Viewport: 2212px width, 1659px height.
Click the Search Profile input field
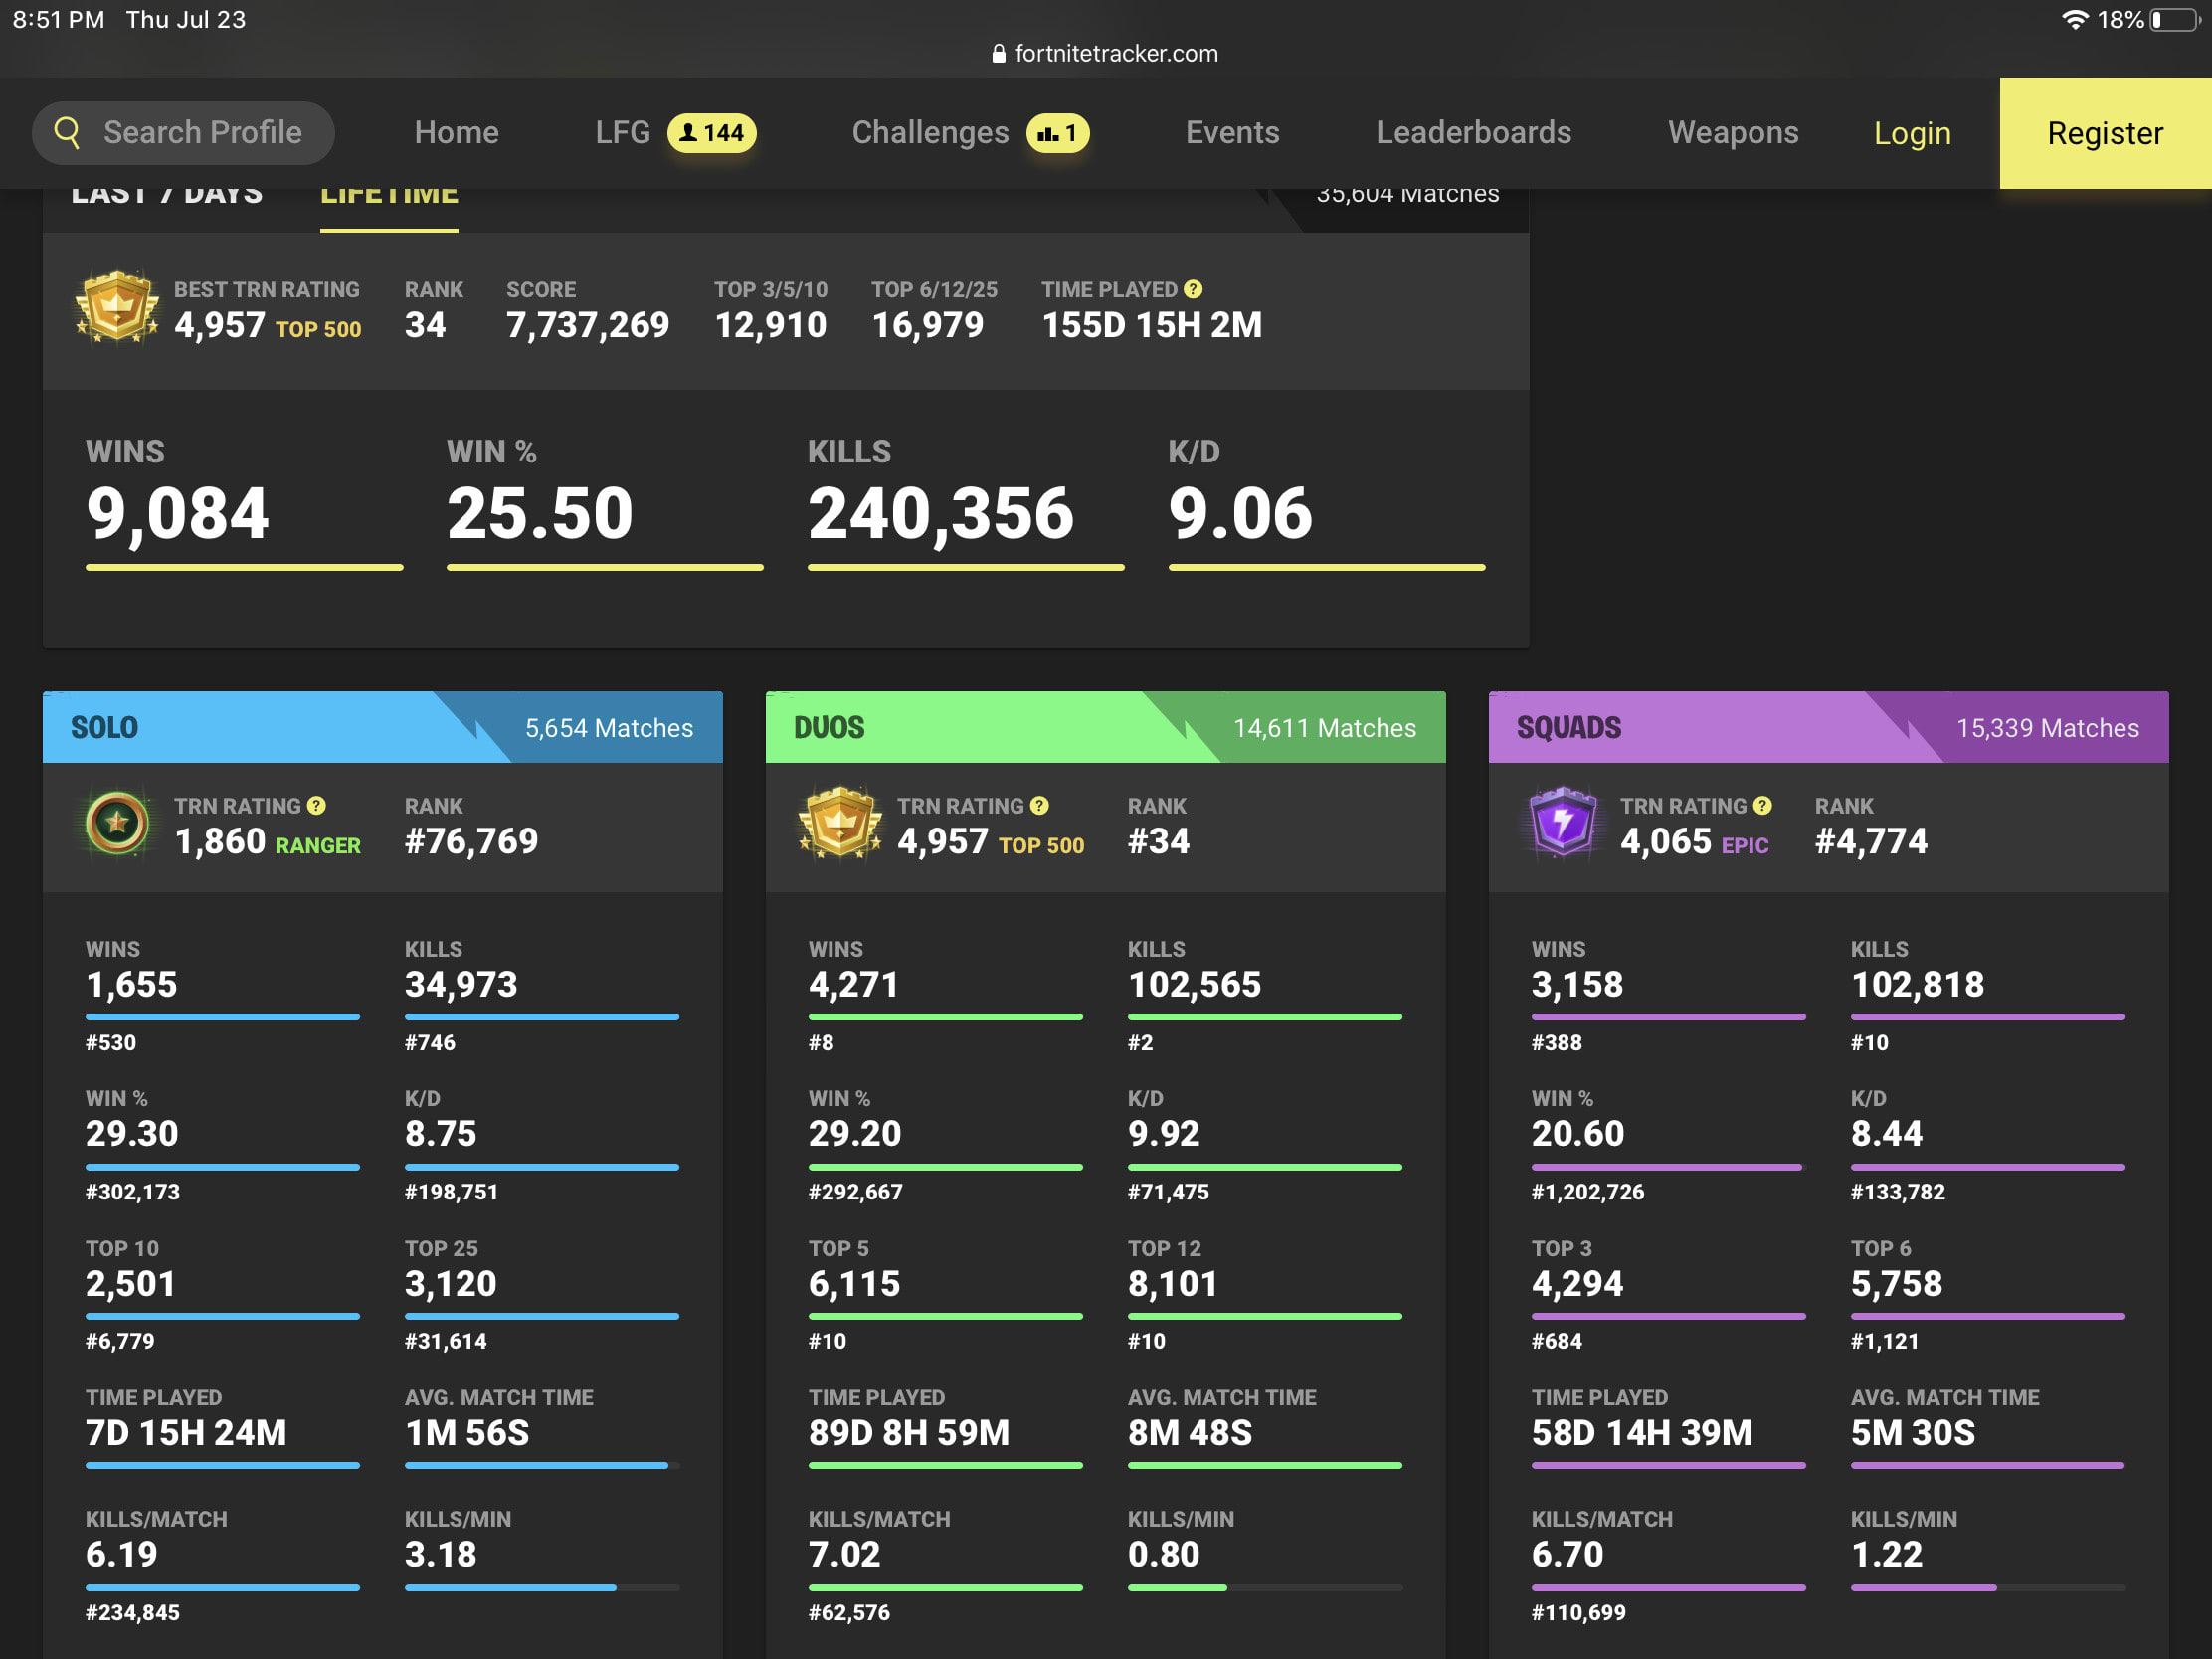(x=184, y=133)
